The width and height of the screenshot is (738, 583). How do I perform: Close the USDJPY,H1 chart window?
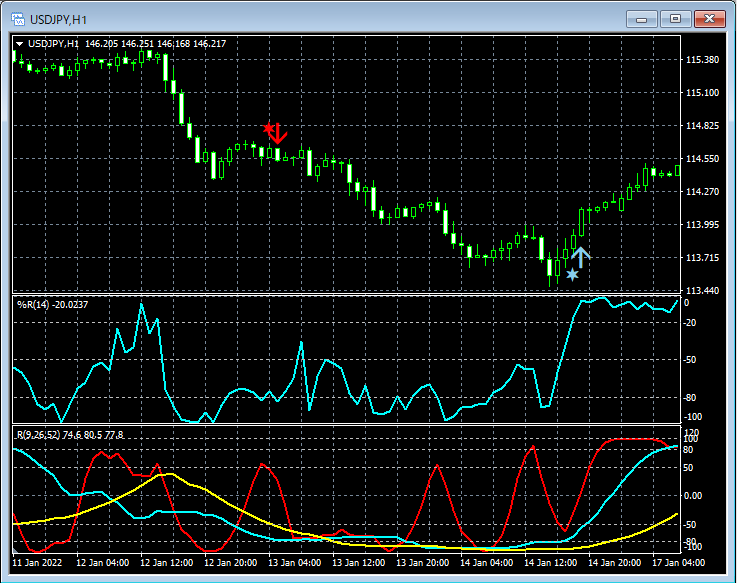pyautogui.click(x=710, y=19)
